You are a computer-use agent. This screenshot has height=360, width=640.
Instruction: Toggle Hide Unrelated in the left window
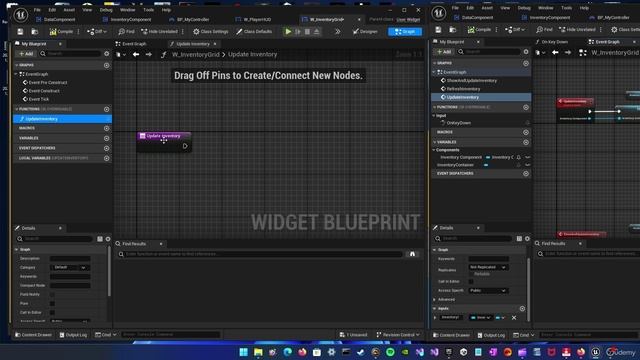coord(159,31)
